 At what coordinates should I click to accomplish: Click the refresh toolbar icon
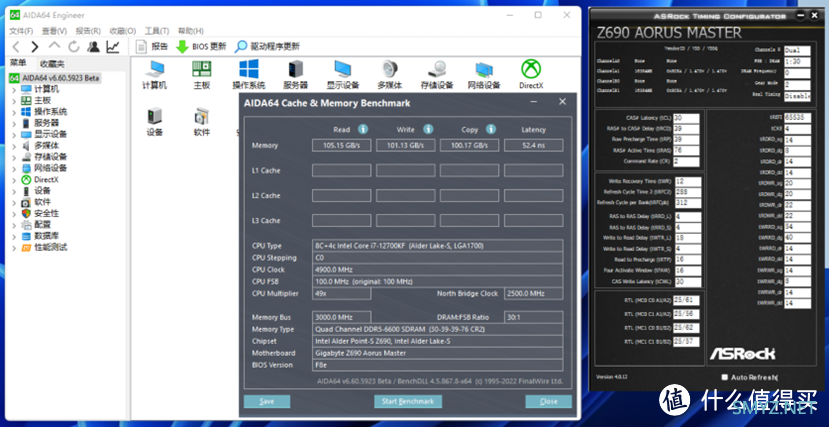pyautogui.click(x=73, y=47)
